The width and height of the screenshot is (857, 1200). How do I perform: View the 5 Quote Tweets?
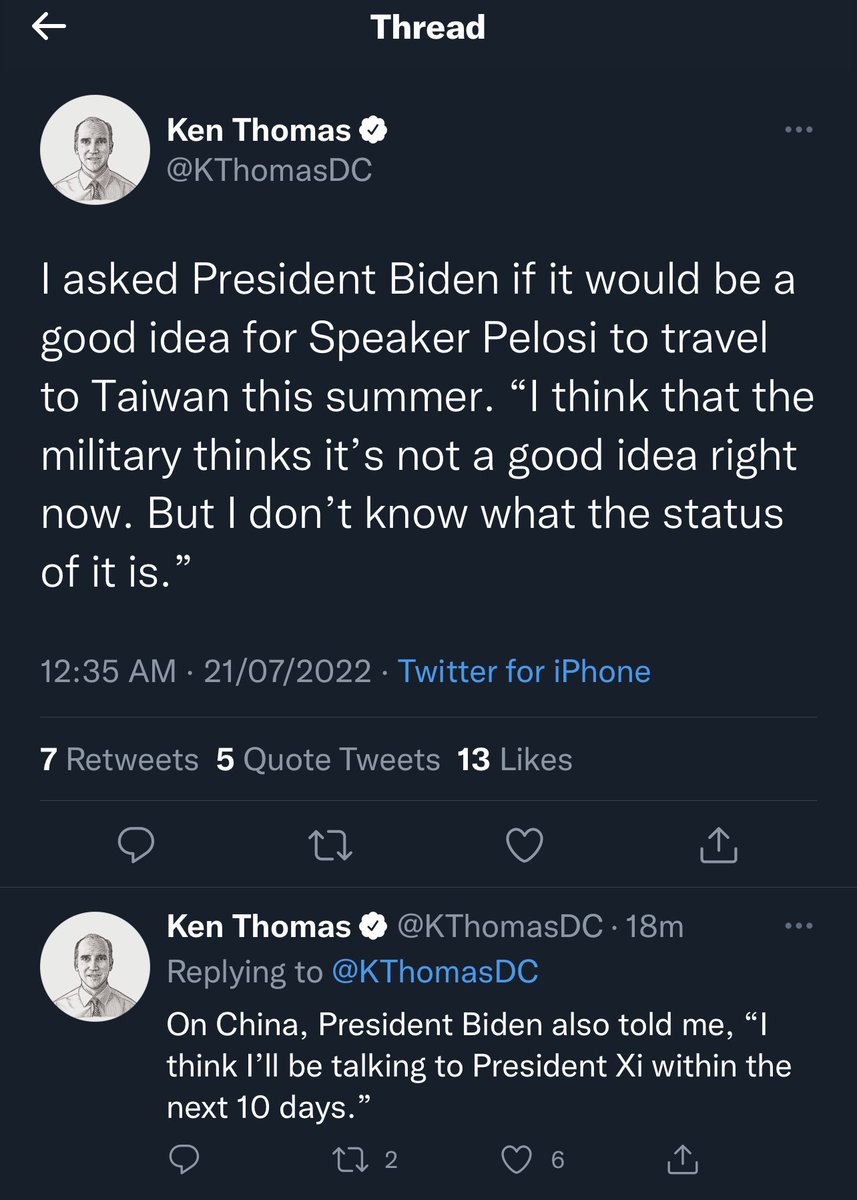(328, 760)
